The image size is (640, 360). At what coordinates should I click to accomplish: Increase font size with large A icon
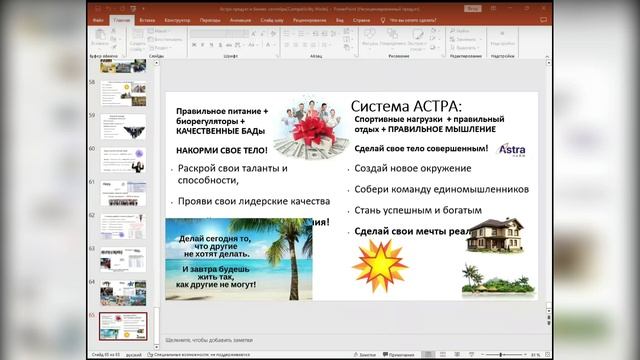point(254,33)
